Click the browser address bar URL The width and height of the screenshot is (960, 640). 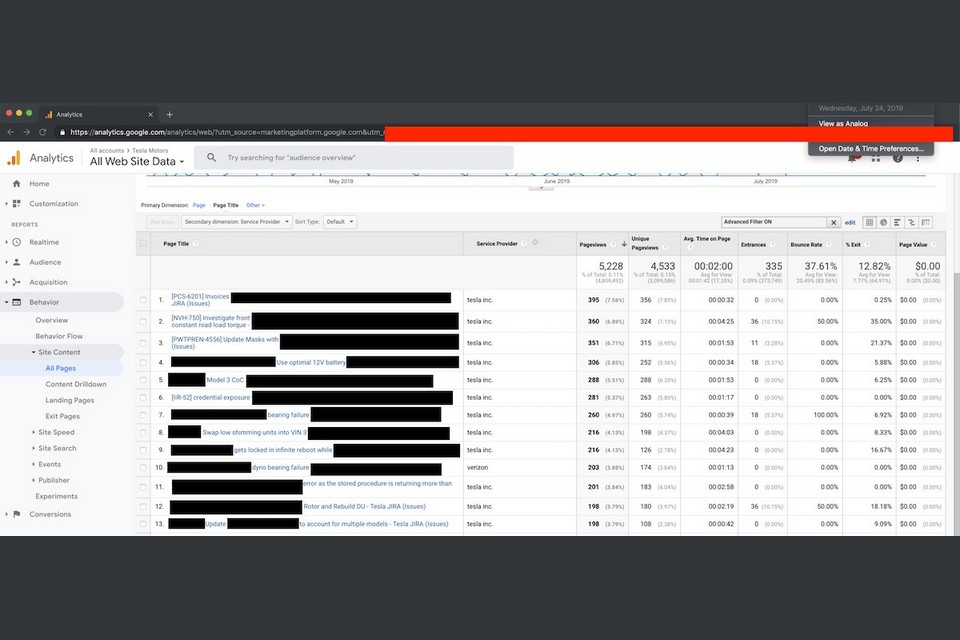[x=227, y=132]
